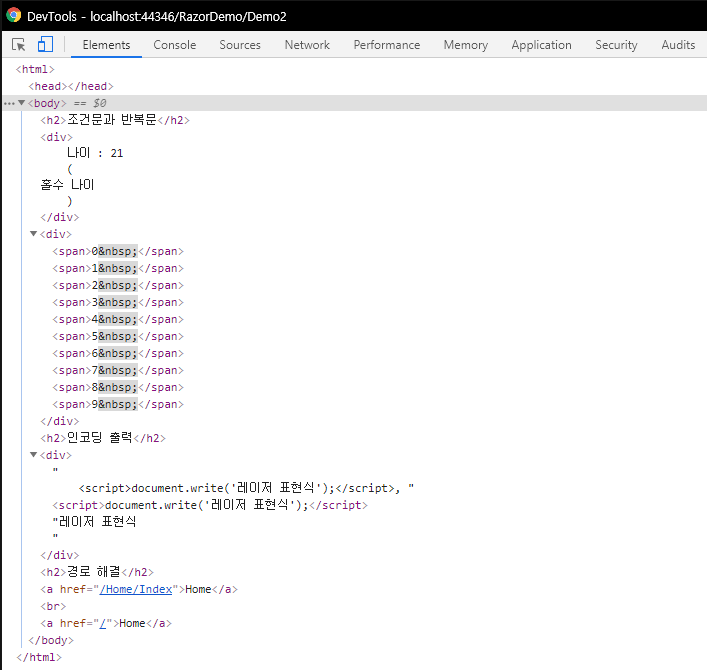Select the span 7&nbsp; node

118,370
